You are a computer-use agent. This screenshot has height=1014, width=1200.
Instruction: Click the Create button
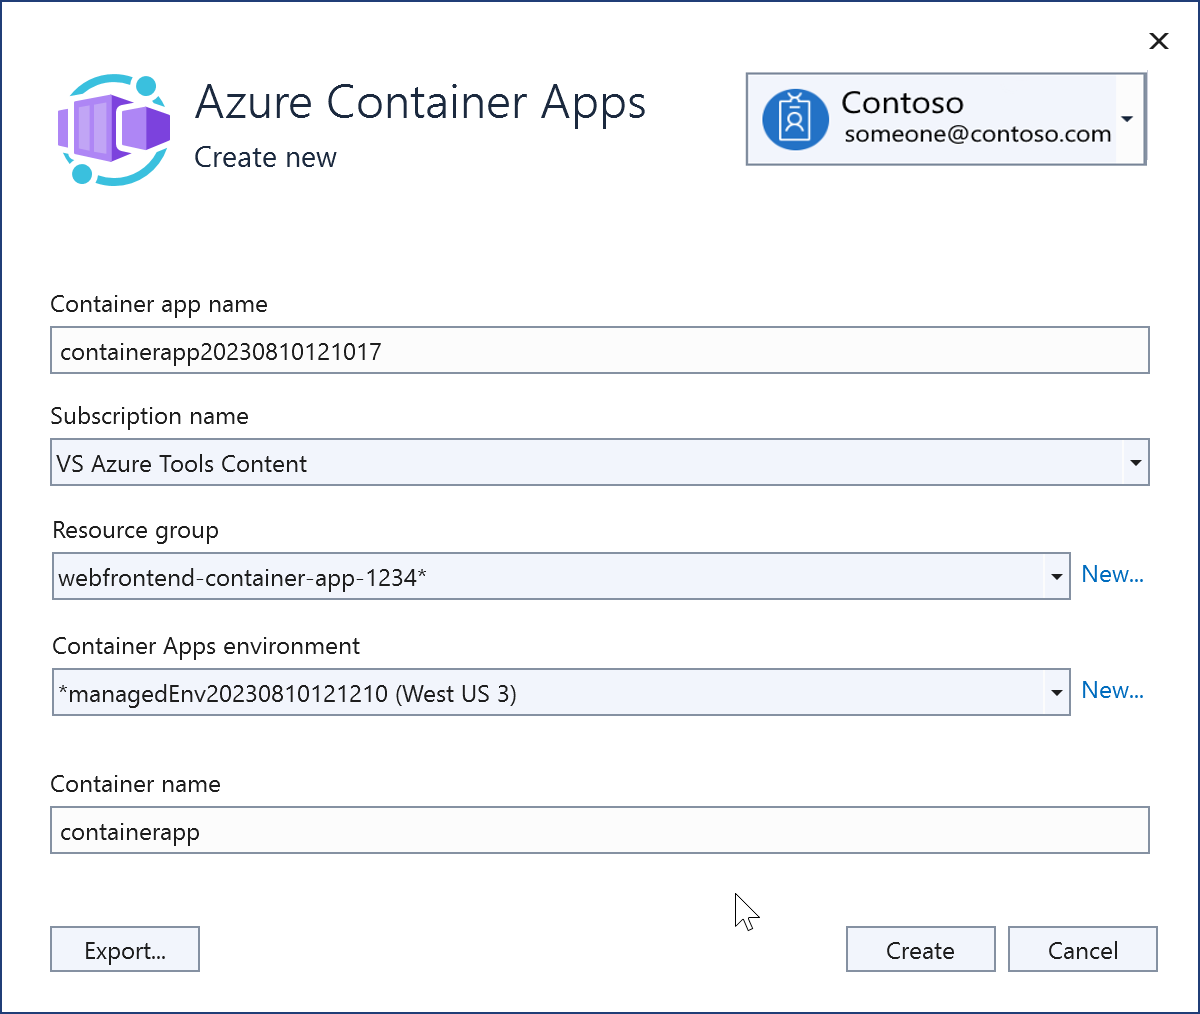click(920, 949)
